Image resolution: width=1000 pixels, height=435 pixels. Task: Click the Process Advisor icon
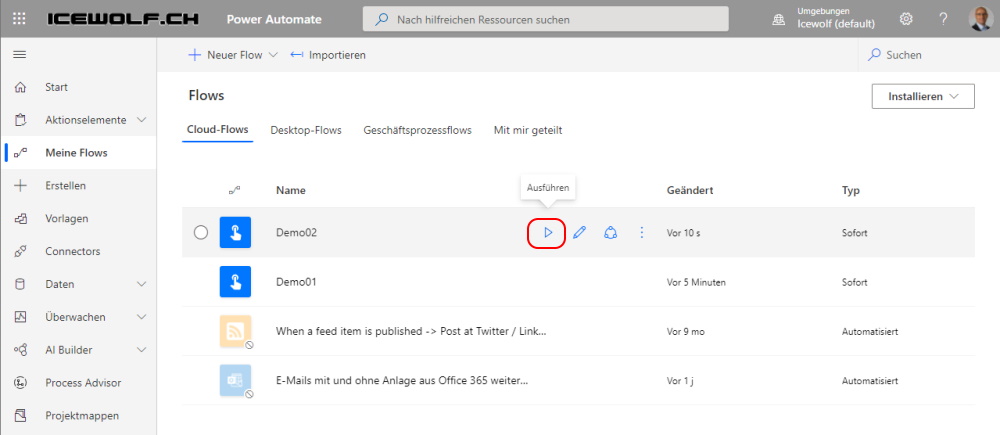[20, 383]
